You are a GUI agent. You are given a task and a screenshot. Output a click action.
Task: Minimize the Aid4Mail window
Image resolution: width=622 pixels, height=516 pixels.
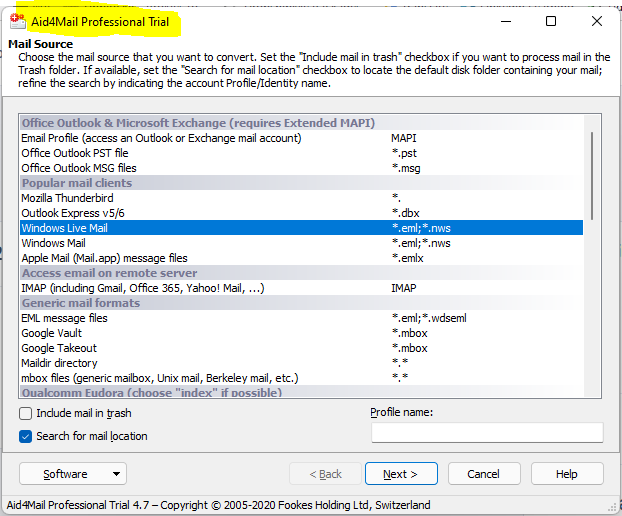tap(506, 21)
